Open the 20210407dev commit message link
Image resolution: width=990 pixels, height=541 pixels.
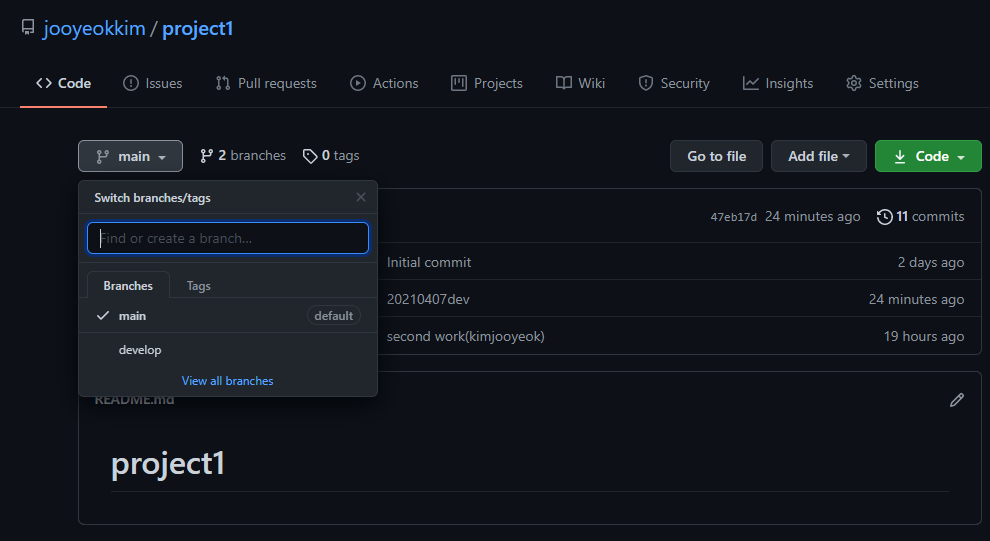428,299
